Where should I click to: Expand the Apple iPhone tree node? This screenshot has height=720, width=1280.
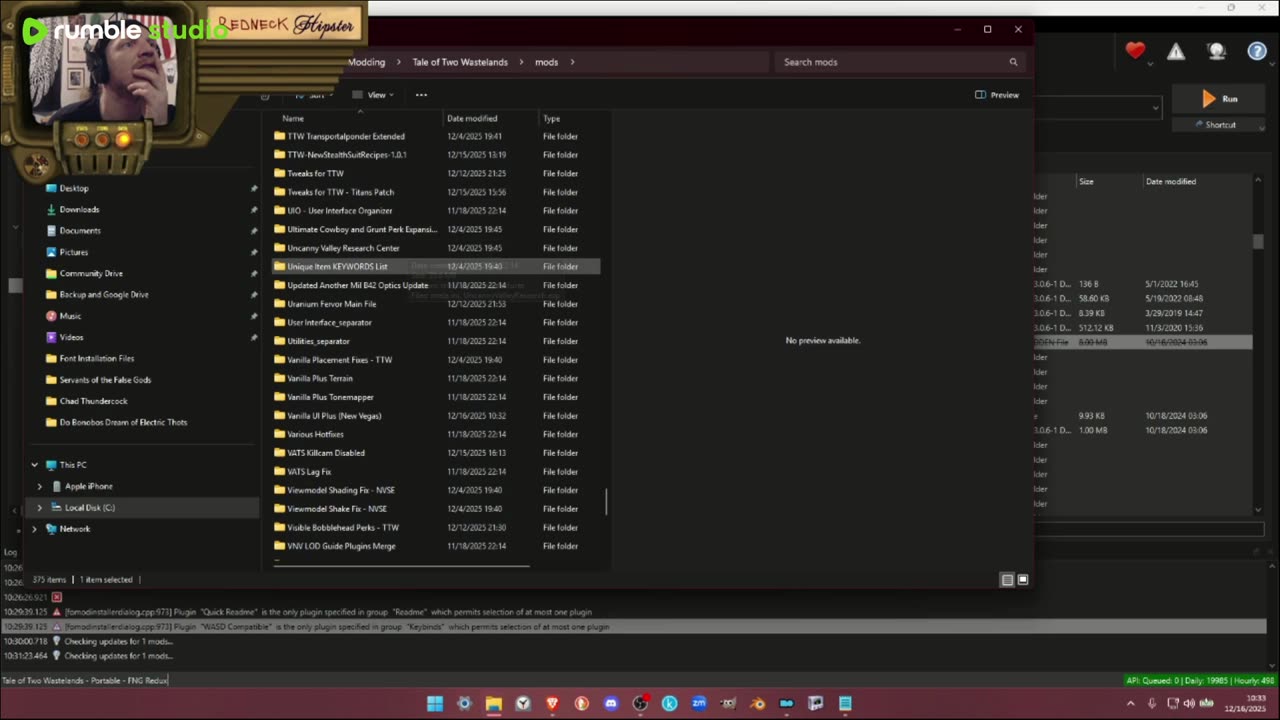(x=40, y=486)
